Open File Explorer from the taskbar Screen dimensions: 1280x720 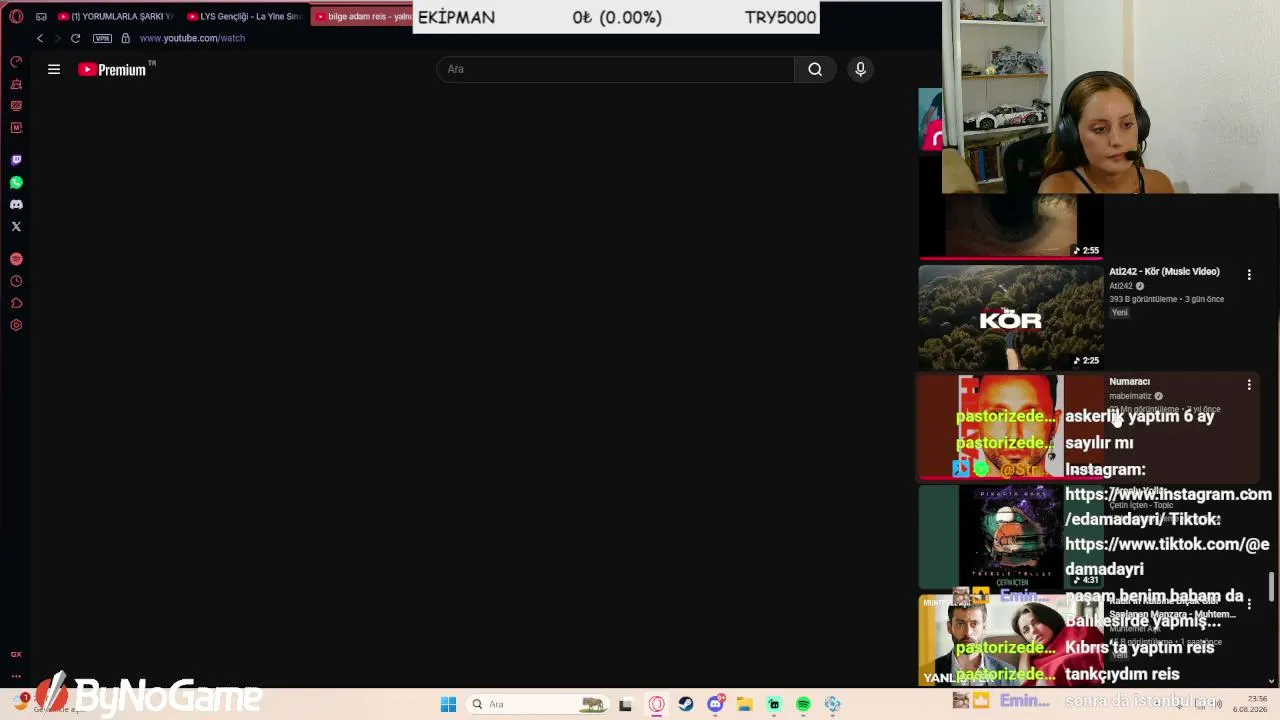744,704
